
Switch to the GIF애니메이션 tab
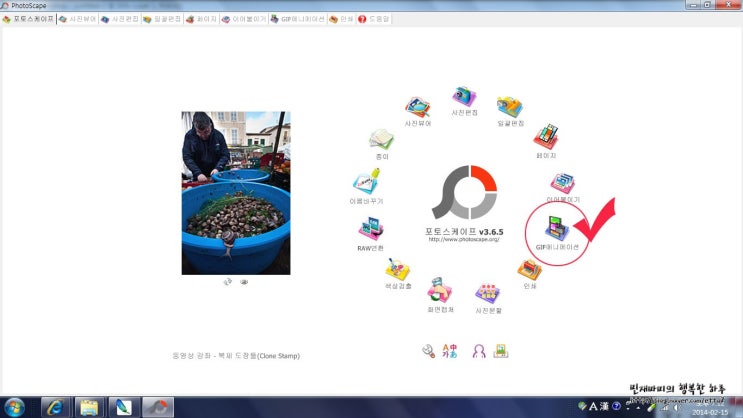tap(298, 19)
